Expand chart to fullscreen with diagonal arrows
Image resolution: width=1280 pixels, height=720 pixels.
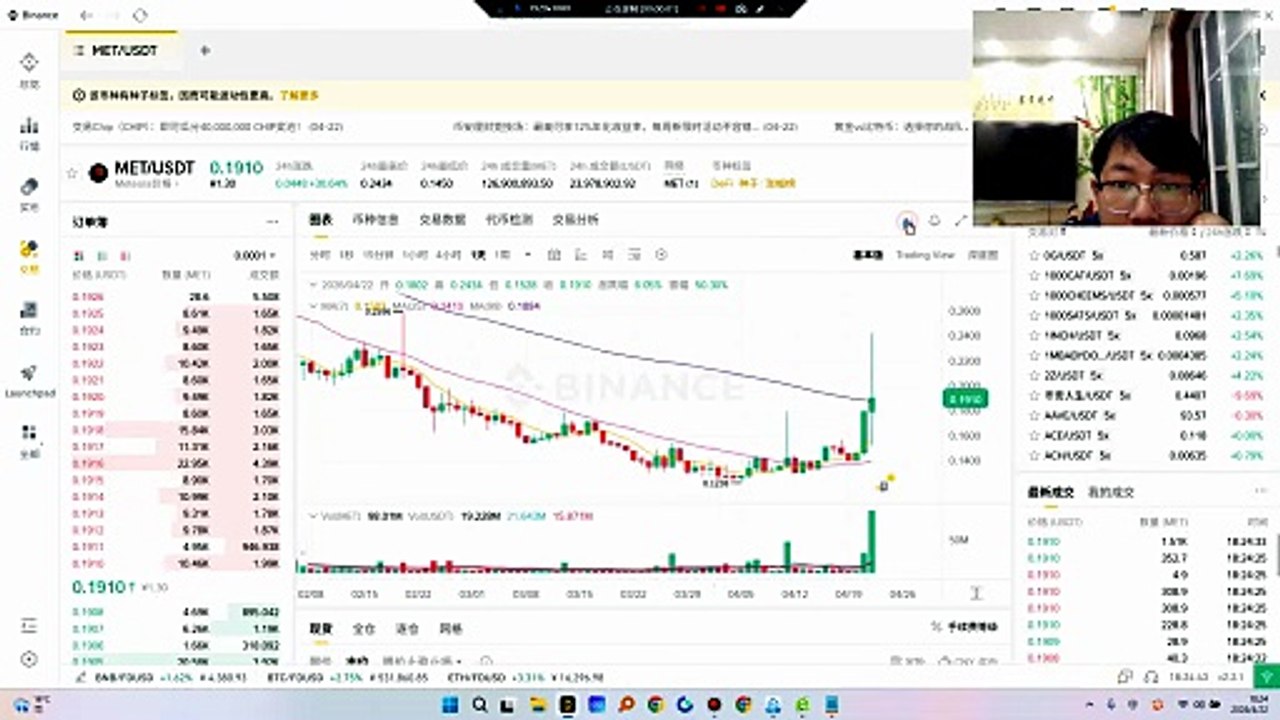coord(961,220)
